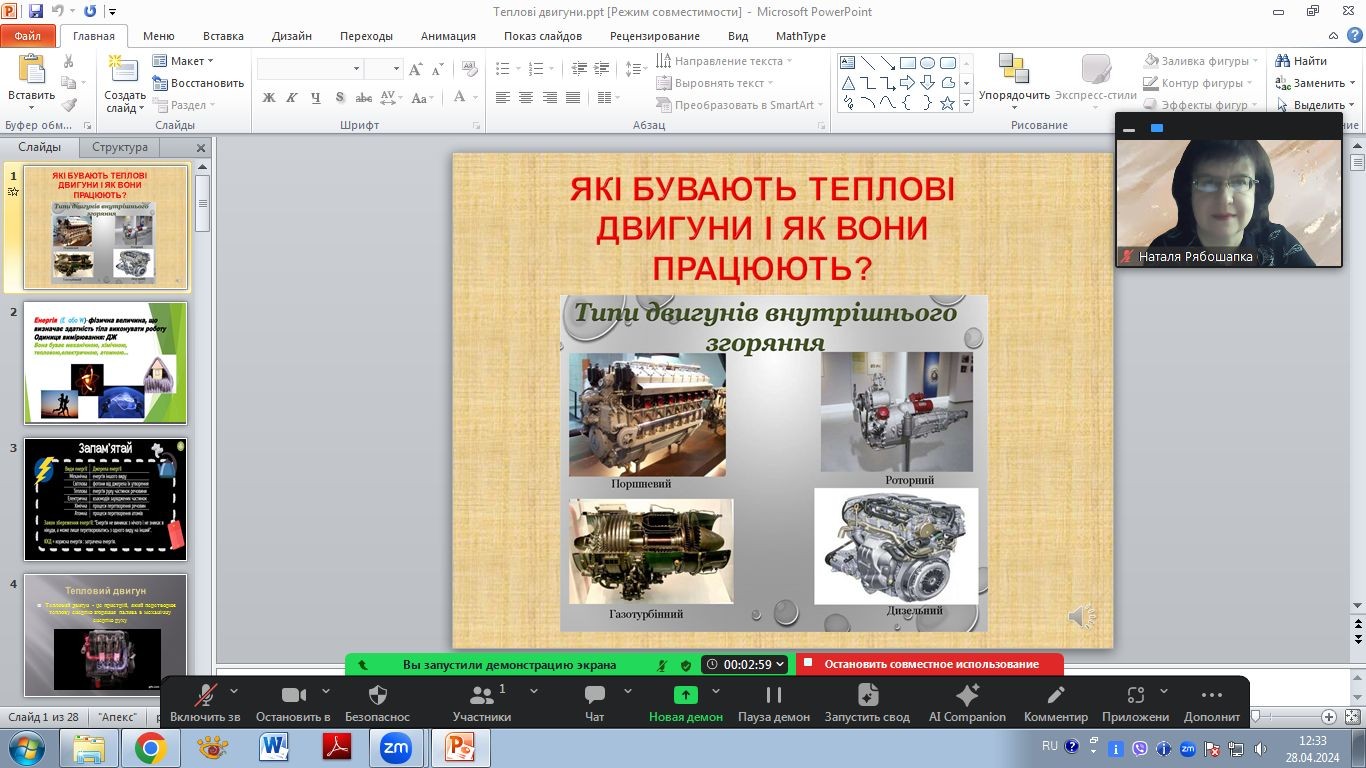Viewport: 1366px width, 768px height.
Task: Switch to the Структура pane tab
Action: click(x=120, y=147)
